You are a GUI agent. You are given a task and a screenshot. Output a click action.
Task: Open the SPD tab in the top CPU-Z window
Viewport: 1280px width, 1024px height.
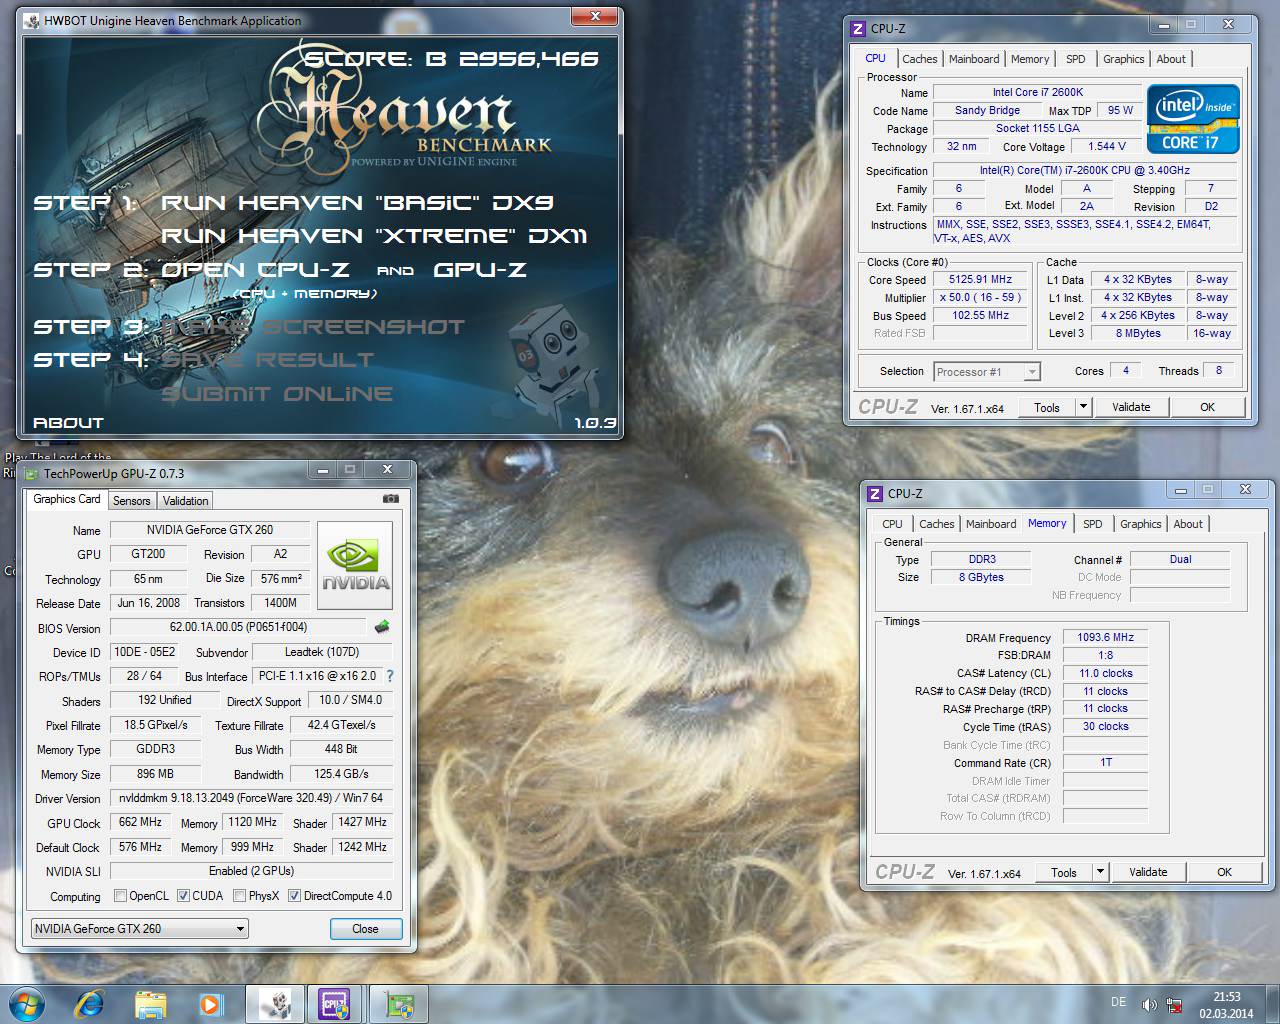(x=1075, y=59)
